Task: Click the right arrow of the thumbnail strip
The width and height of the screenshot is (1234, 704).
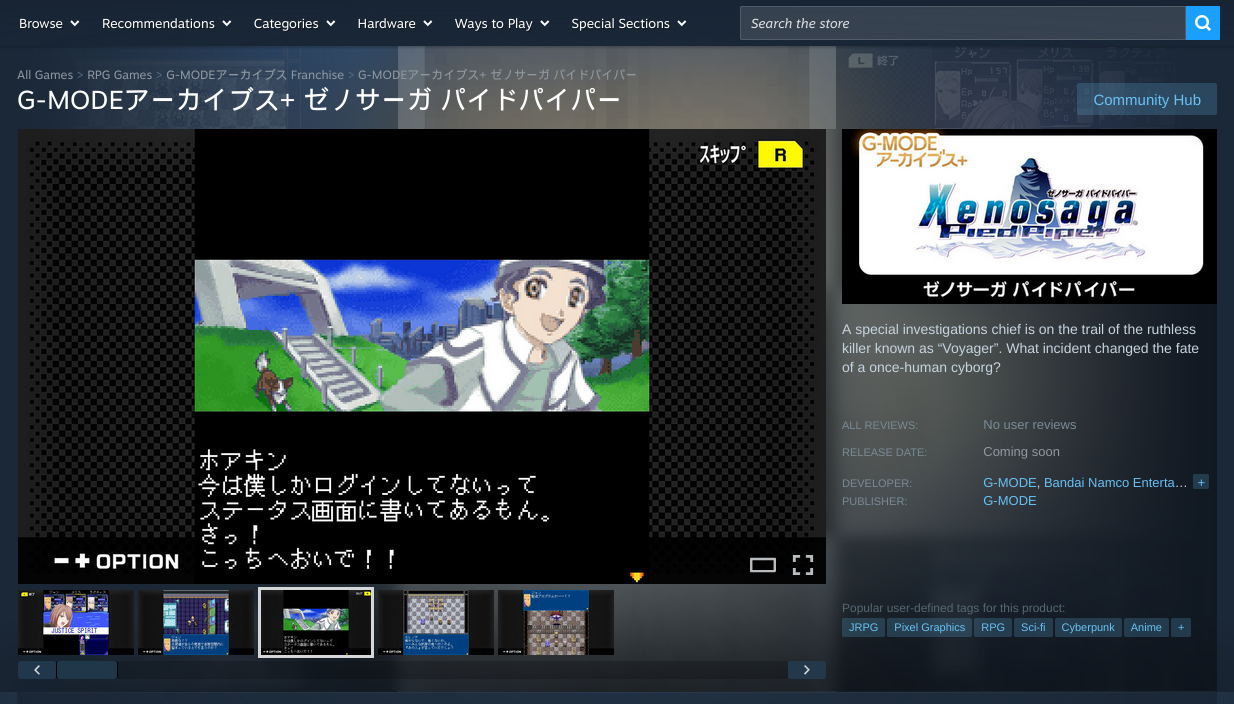Action: (x=806, y=670)
